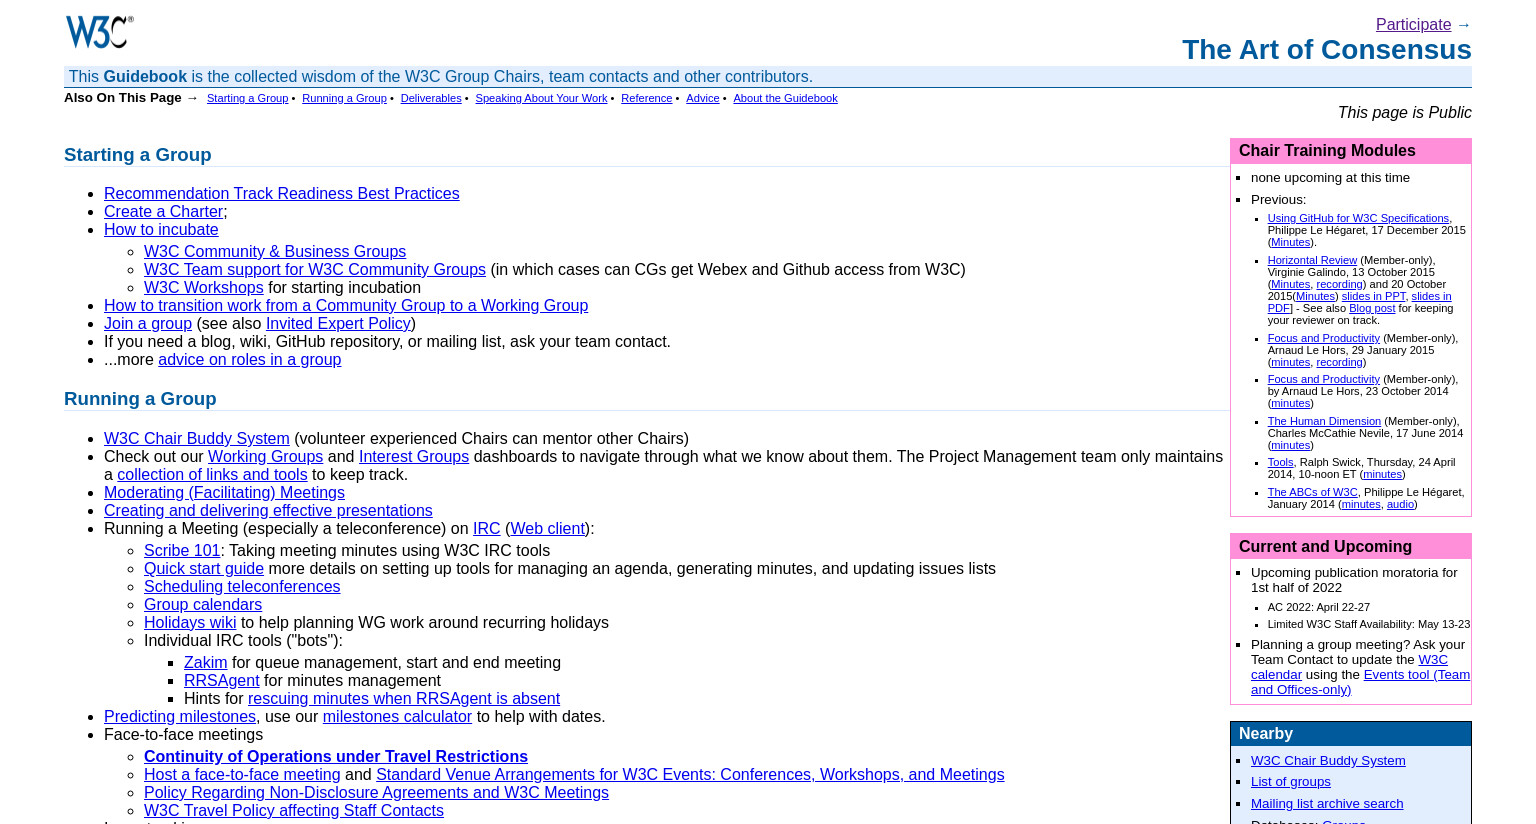Image resolution: width=1536 pixels, height=824 pixels.
Task: Open W3C Community & Business Groups
Action: [x=275, y=252]
